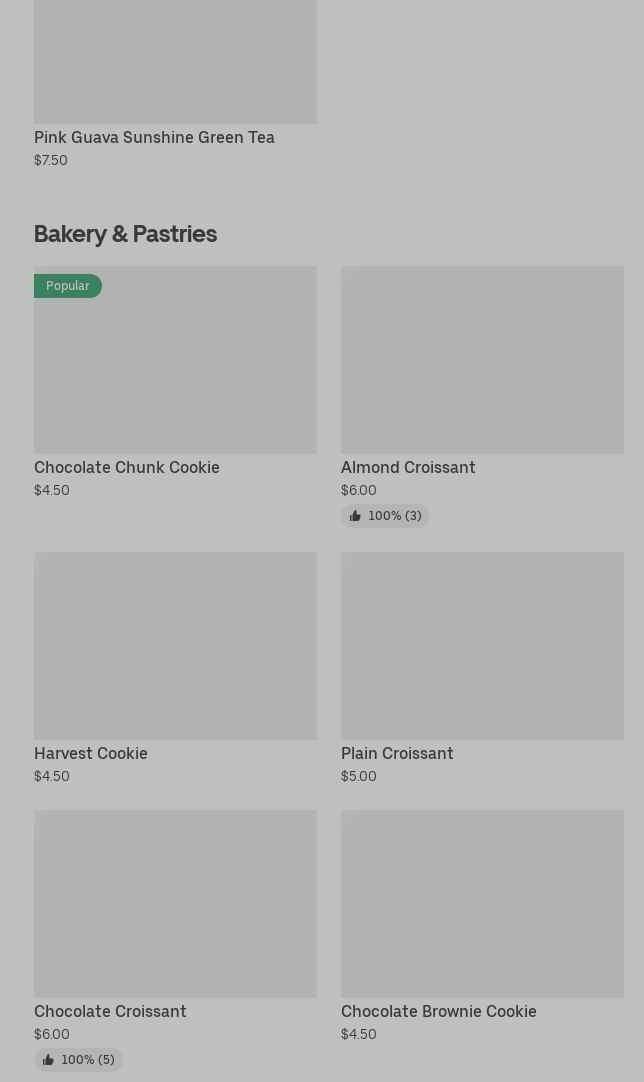Open the Almond Croissant image
The width and height of the screenshot is (644, 1082).
tap(482, 359)
